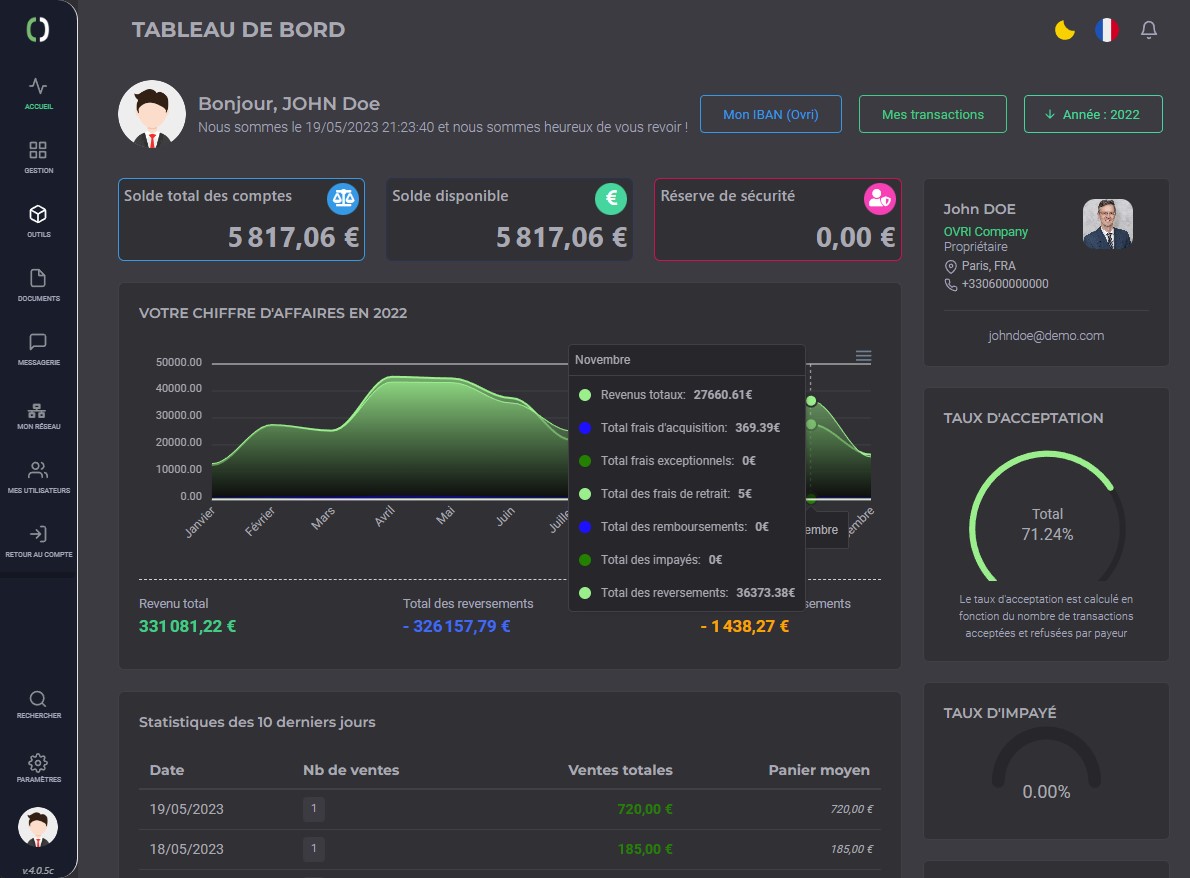The width and height of the screenshot is (1190, 878).
Task: Click the Solde disponible card
Action: pyautogui.click(x=509, y=219)
